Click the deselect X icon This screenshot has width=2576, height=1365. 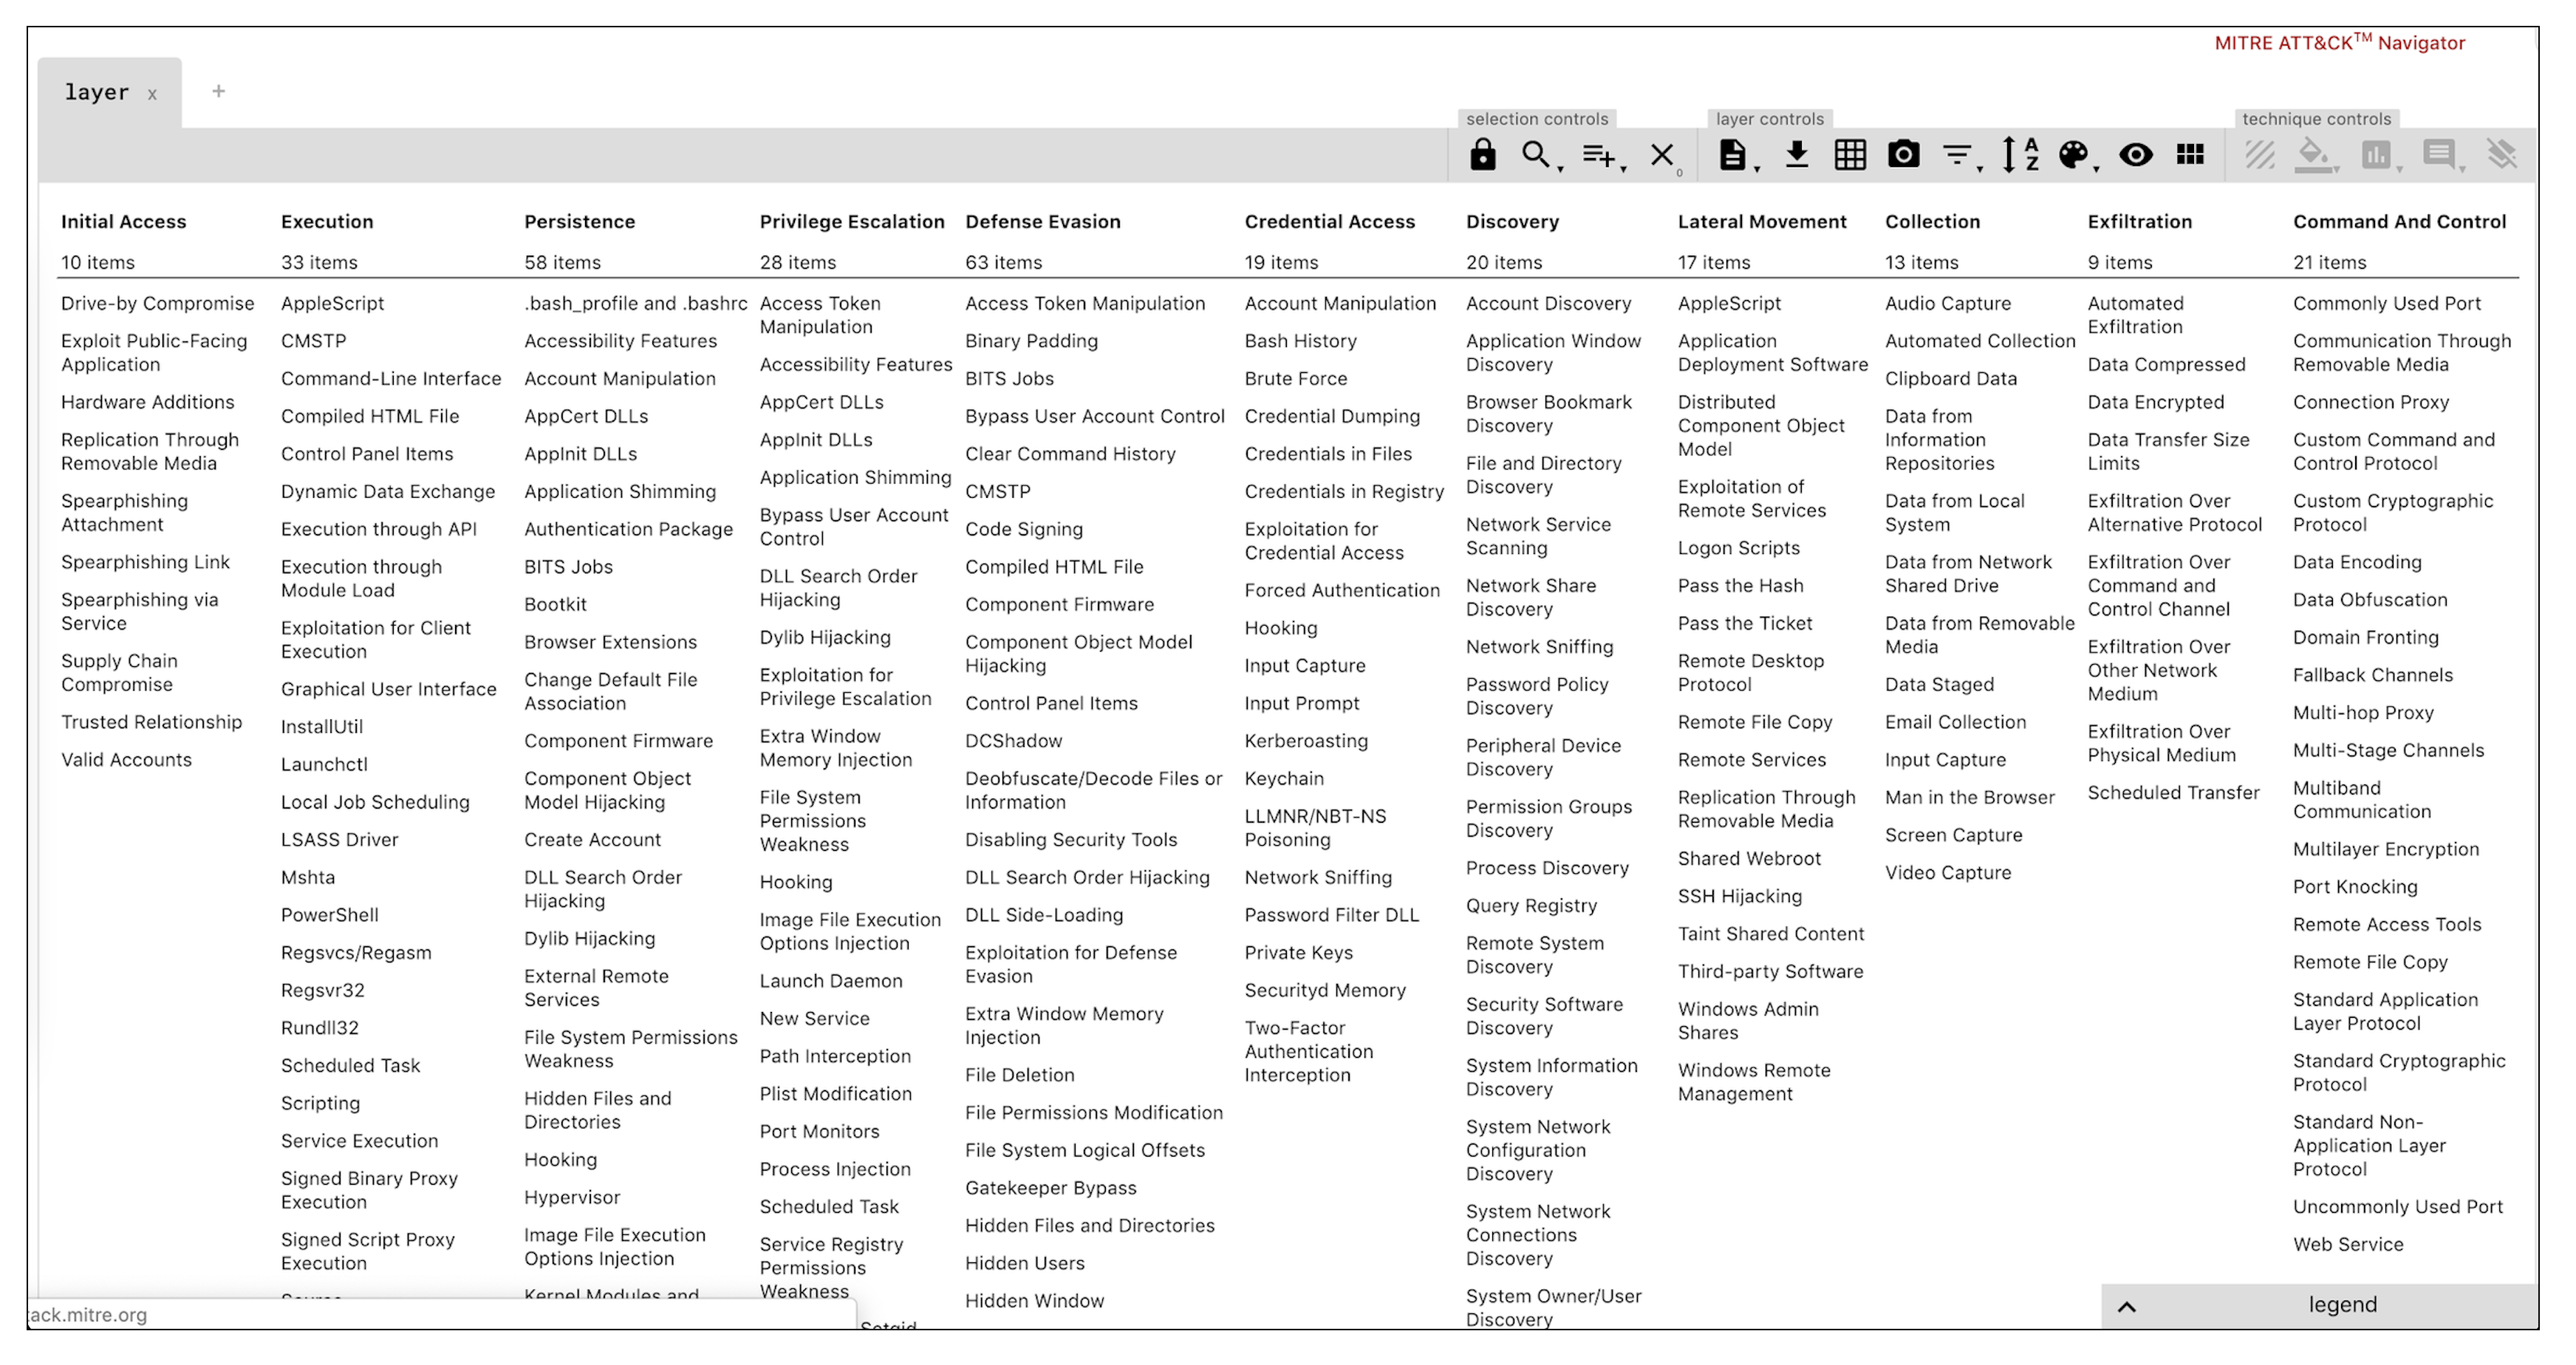tap(1663, 156)
